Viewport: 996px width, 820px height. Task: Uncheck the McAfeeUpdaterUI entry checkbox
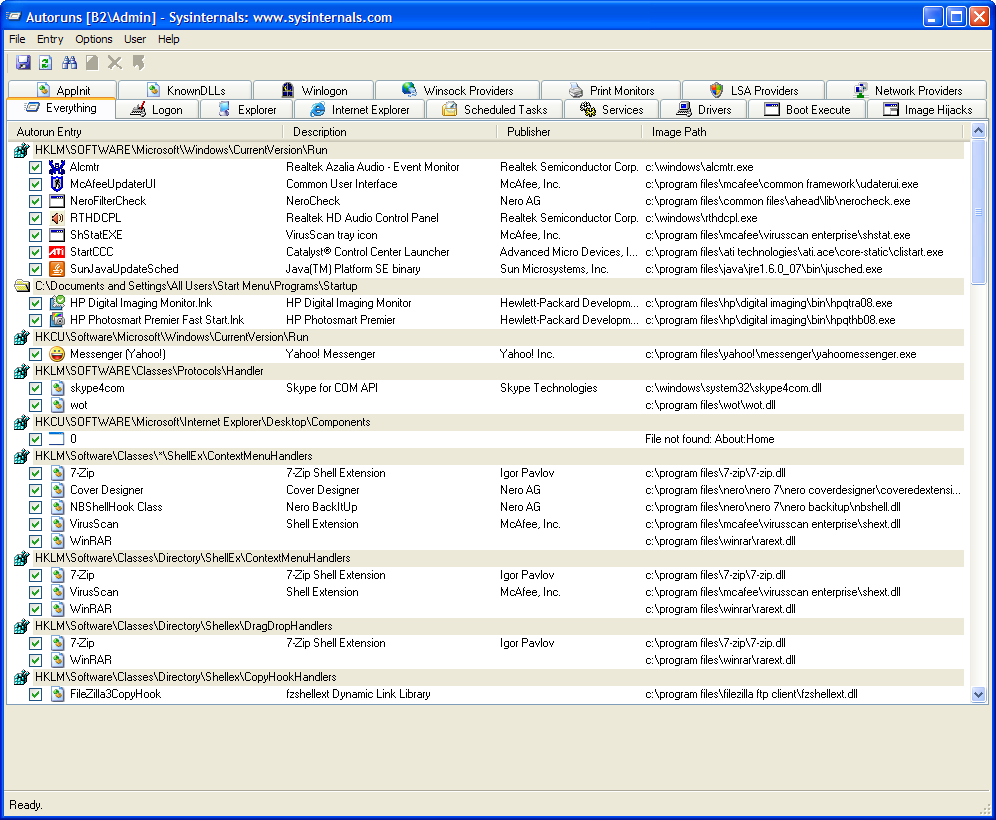tap(36, 185)
